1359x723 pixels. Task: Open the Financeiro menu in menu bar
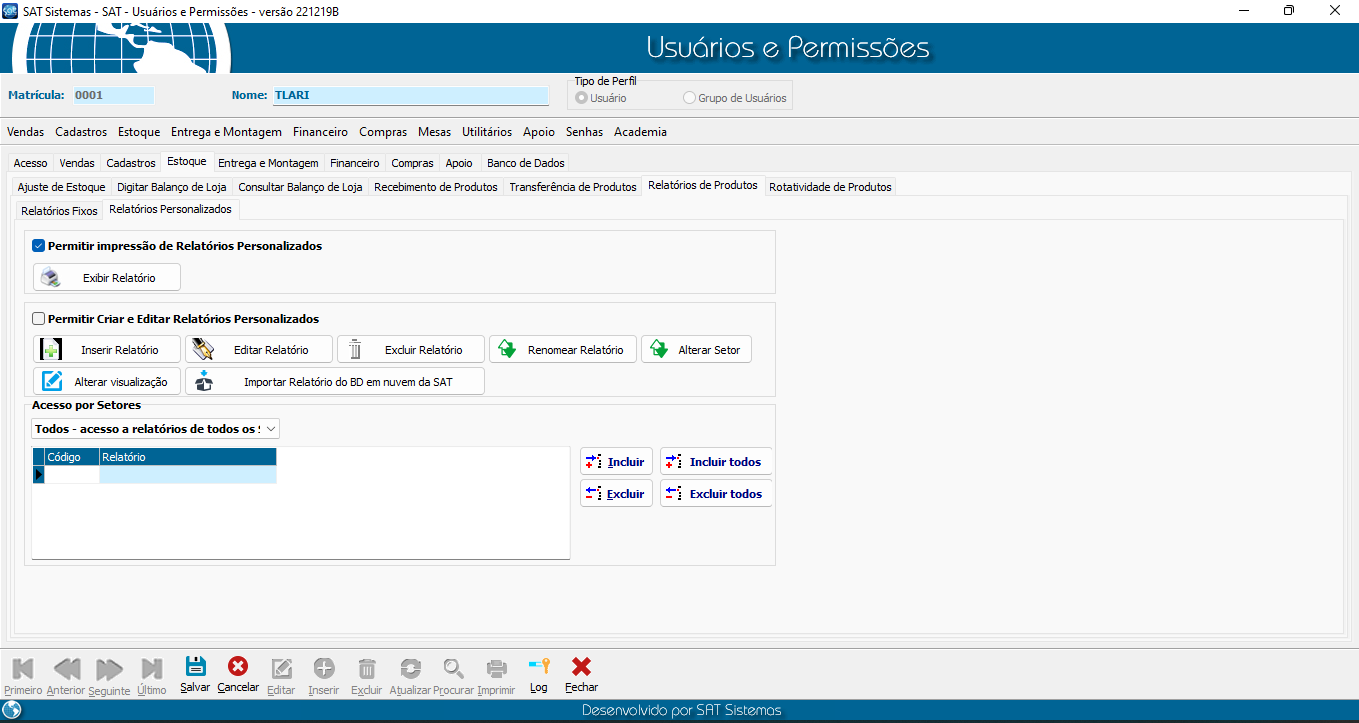(x=320, y=132)
